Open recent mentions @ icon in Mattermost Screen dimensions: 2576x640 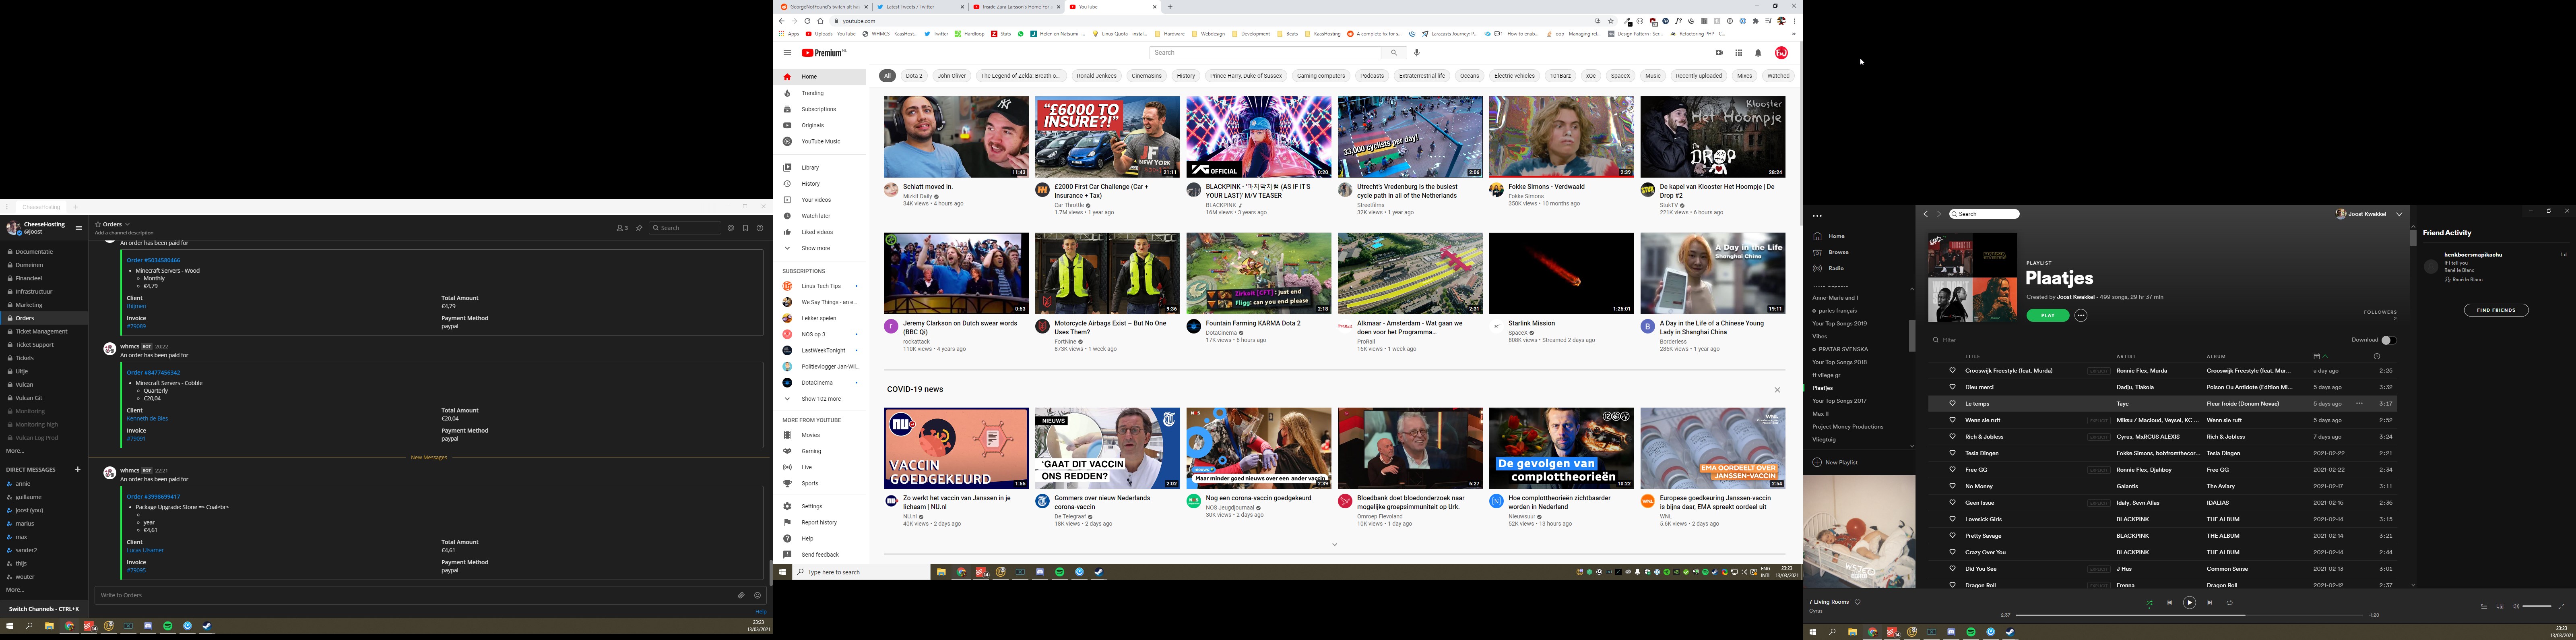(x=731, y=228)
